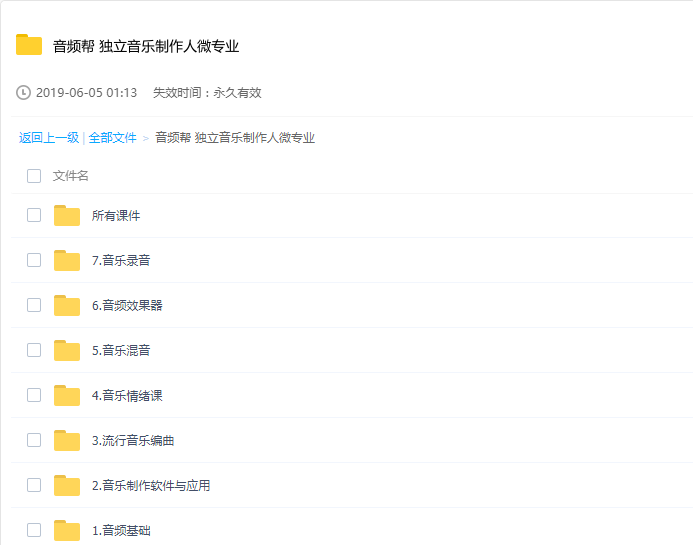Check the box for 2.音乐制作软件与应用
Viewport: 693px width, 545px height.
34,485
